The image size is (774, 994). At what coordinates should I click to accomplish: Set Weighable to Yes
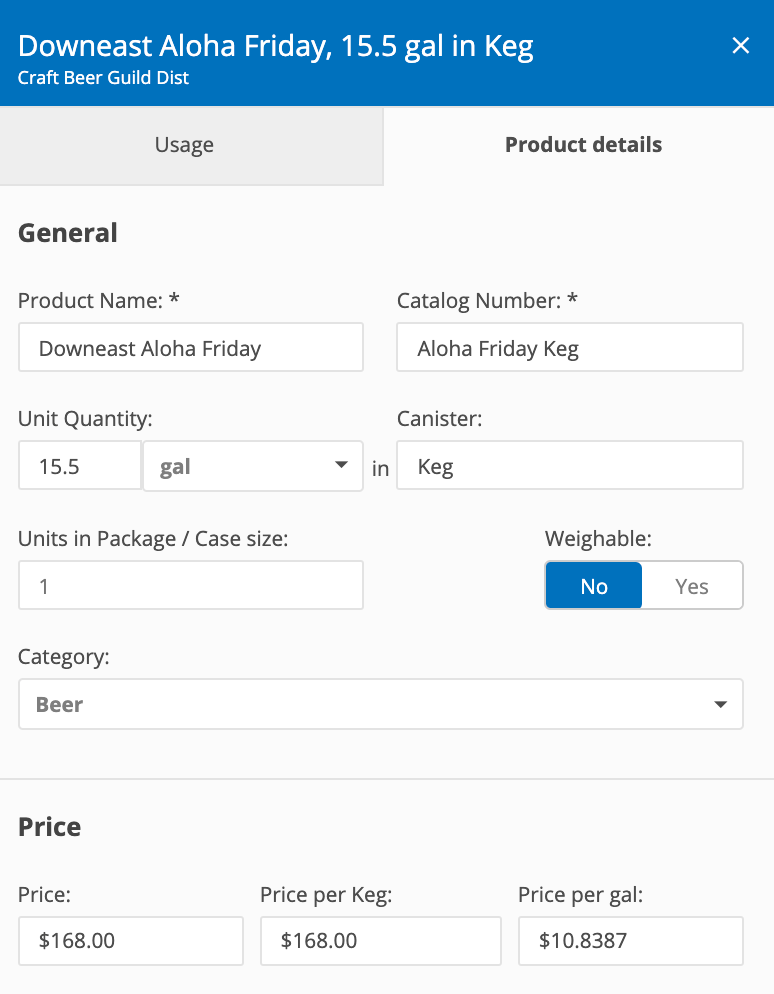click(x=692, y=585)
